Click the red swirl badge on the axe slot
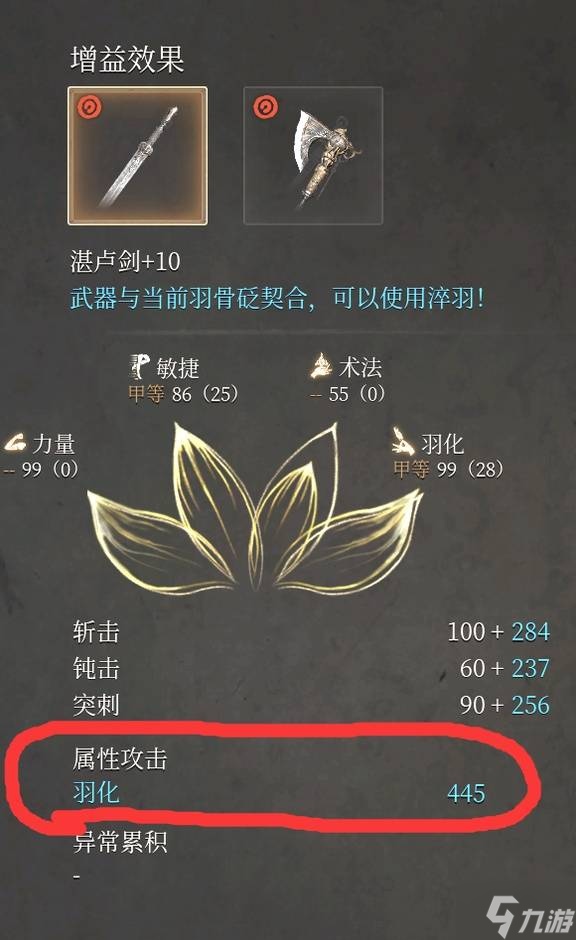Viewport: 576px width, 940px height. tap(265, 108)
